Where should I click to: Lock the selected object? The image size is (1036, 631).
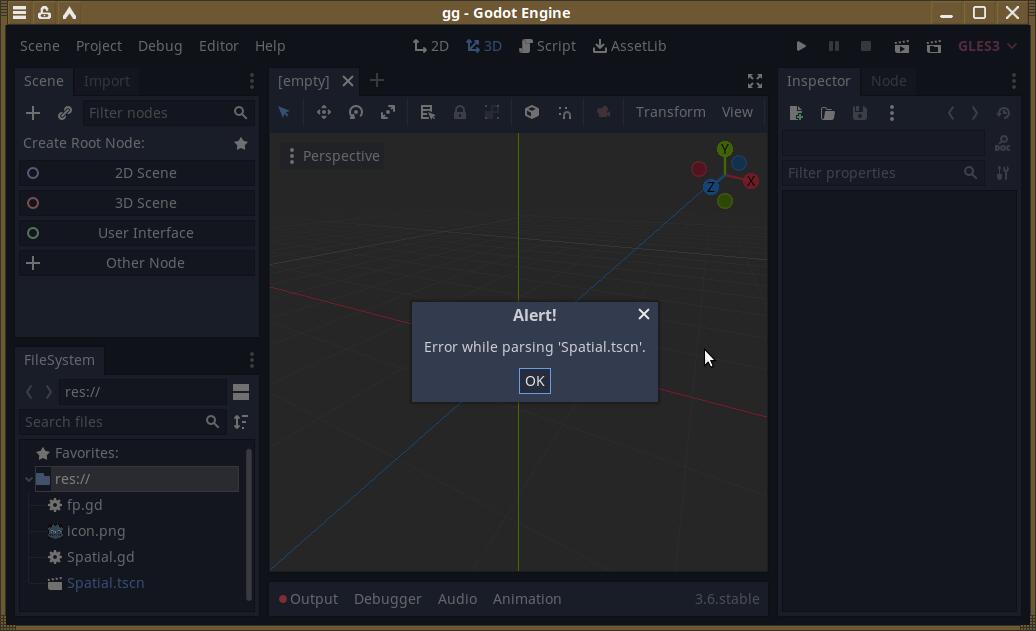(460, 112)
